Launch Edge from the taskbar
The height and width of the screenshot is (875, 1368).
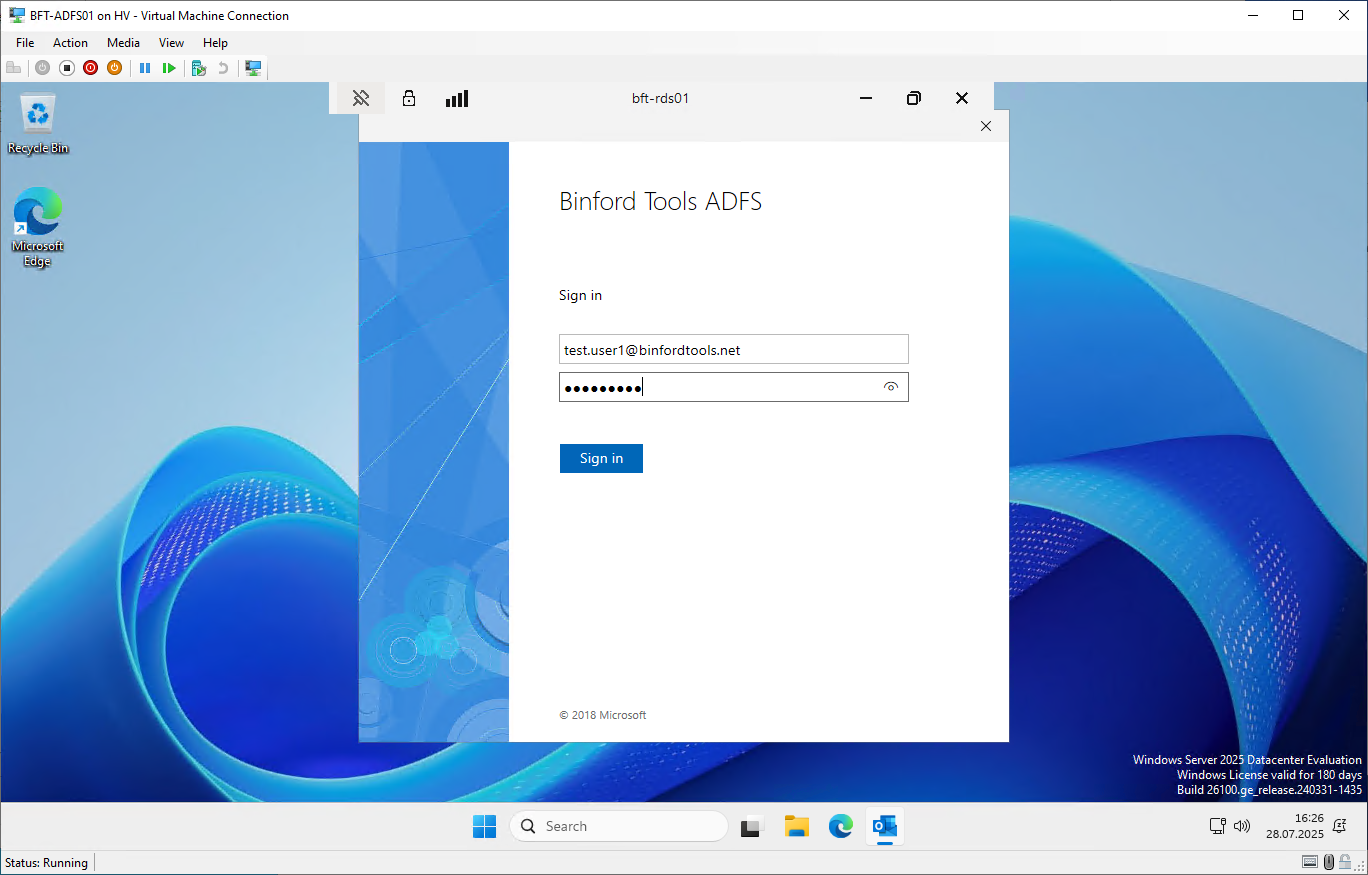840,826
